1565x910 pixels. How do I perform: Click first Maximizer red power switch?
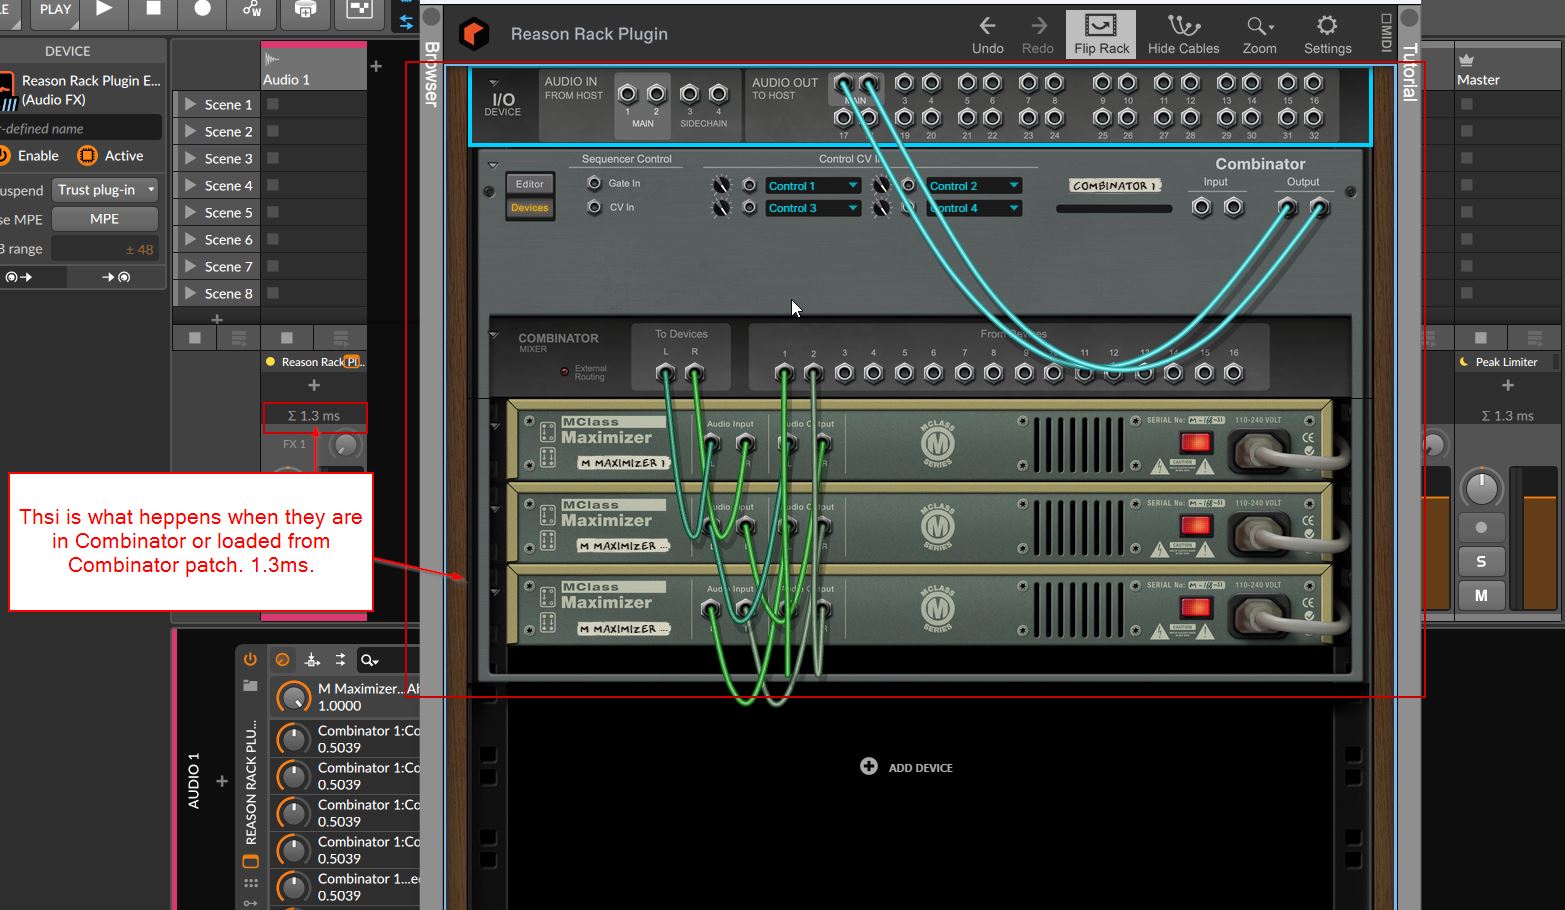click(x=1195, y=442)
